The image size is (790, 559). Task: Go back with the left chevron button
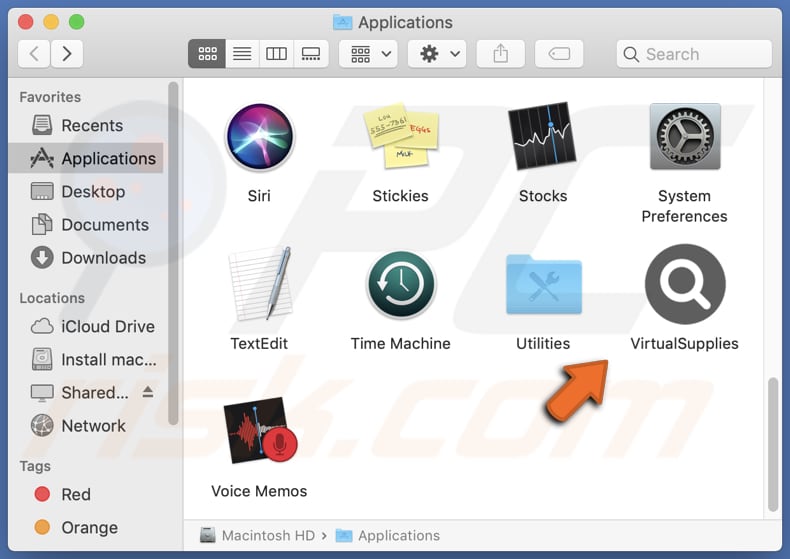(x=34, y=53)
